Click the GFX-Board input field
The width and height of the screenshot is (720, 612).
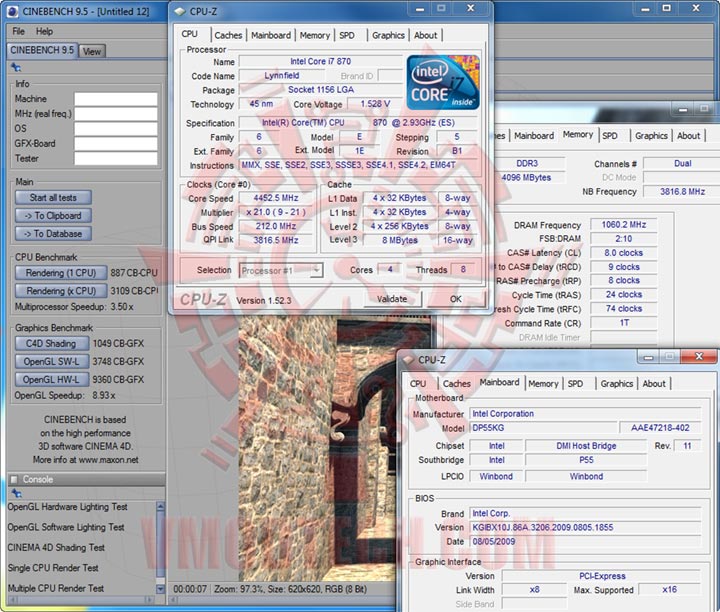point(116,144)
